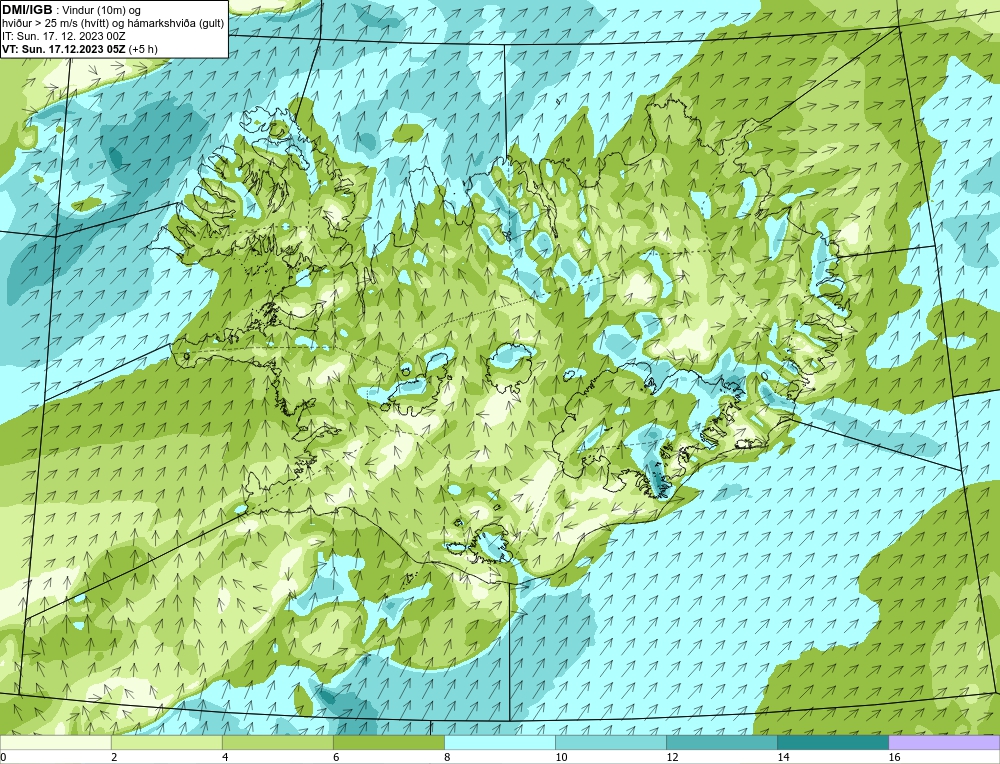This screenshot has width=1000, height=764.
Task: Click the 'VT: Sun. 17.12.2023 05Z' valid time
Action: [x=64, y=48]
